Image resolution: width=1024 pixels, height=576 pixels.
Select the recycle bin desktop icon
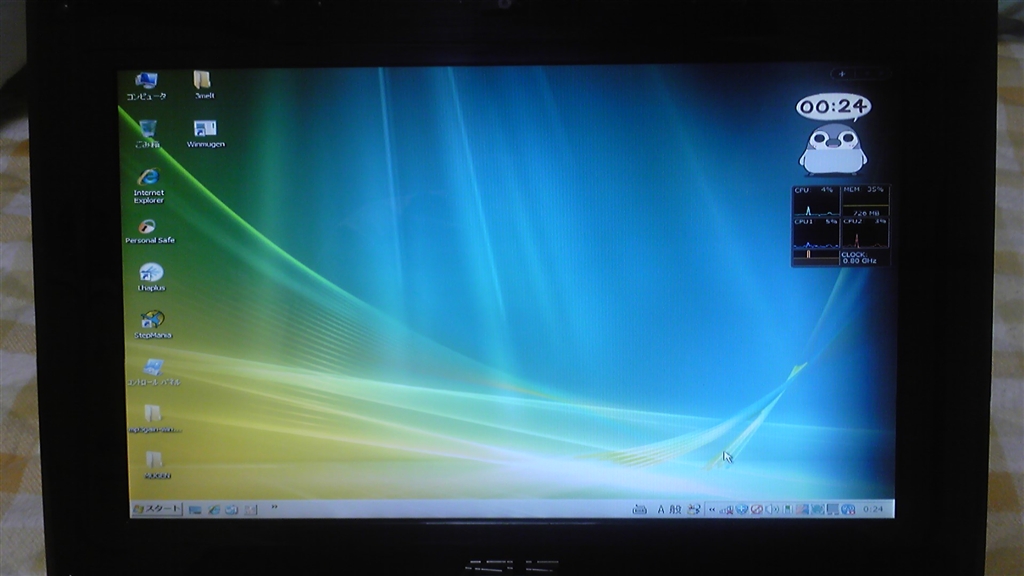coord(148,133)
